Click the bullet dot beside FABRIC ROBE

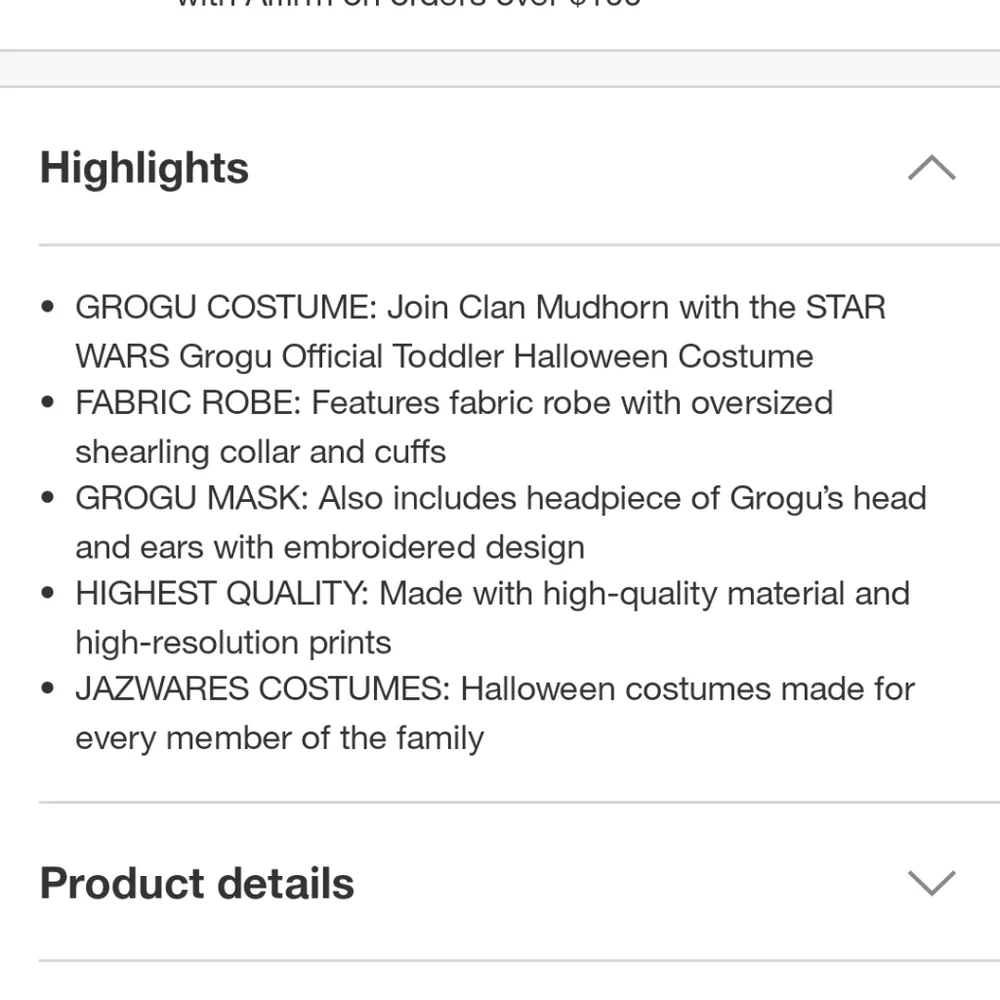tap(47, 402)
